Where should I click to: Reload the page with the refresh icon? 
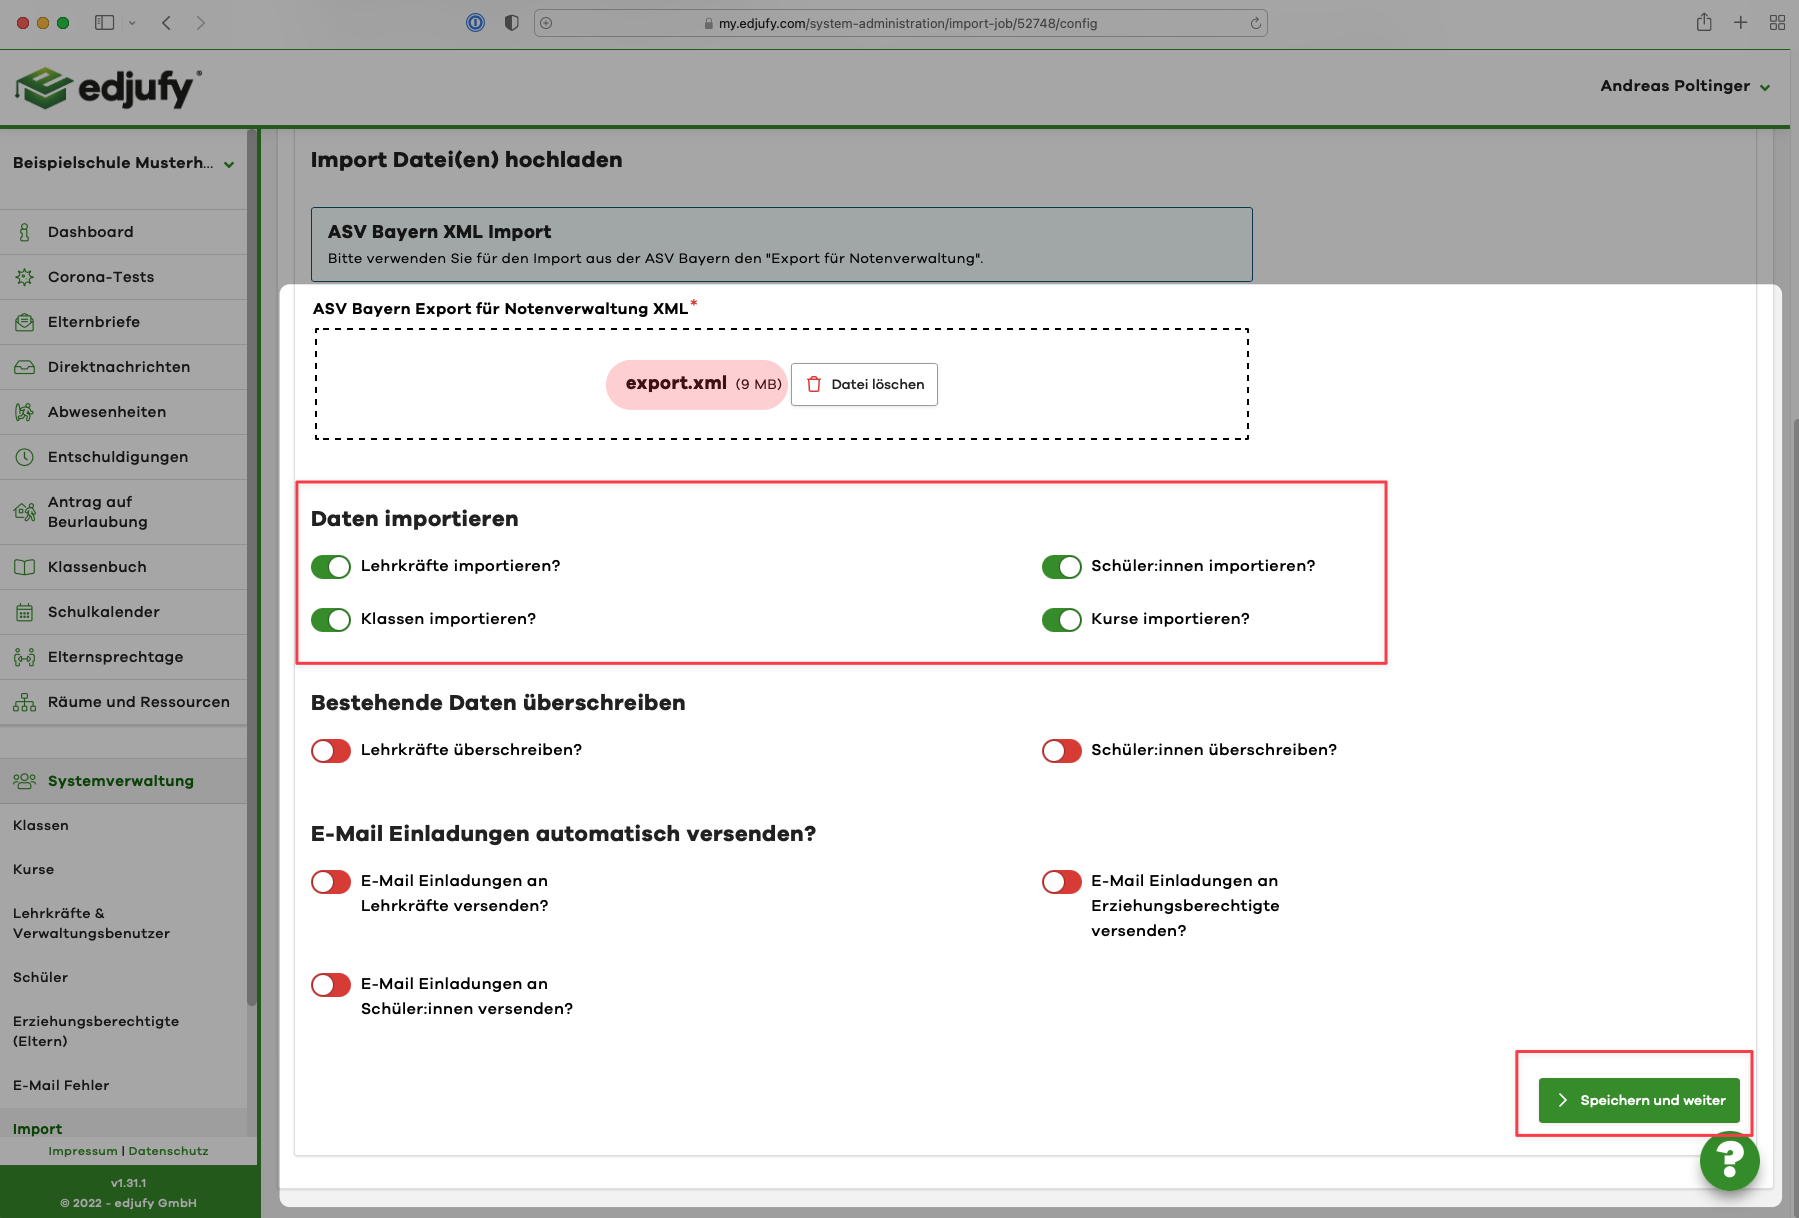[x=1255, y=23]
